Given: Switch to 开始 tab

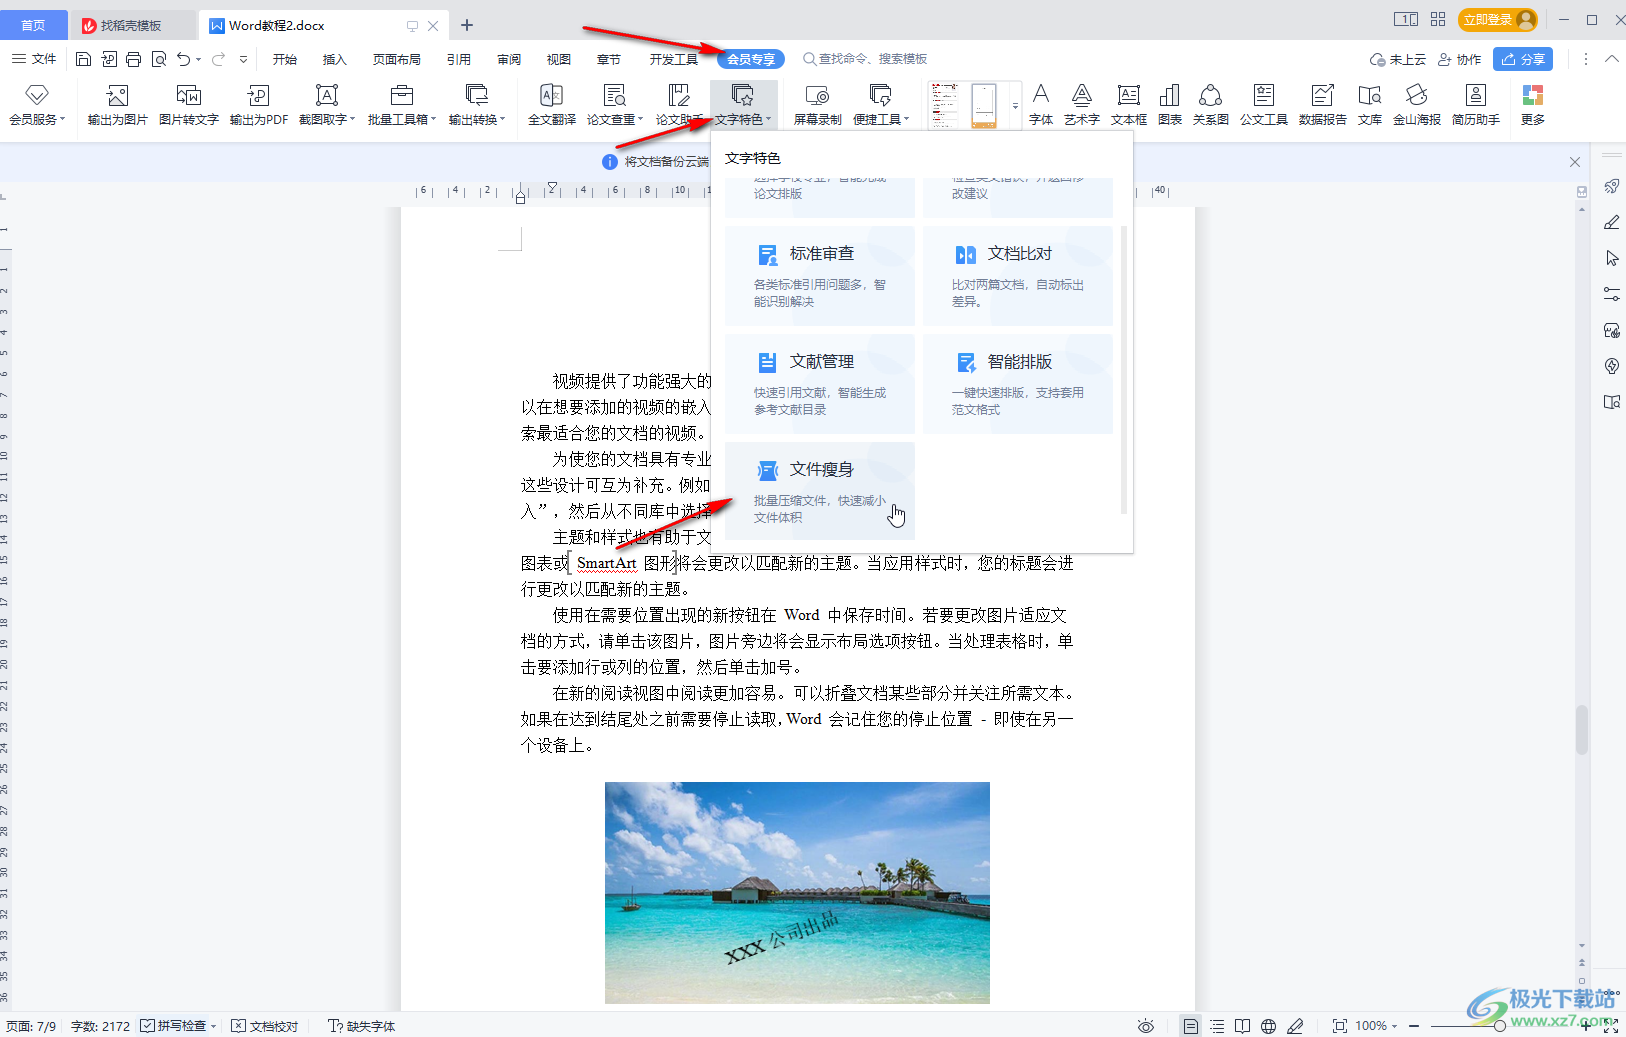Looking at the screenshot, I should [285, 59].
